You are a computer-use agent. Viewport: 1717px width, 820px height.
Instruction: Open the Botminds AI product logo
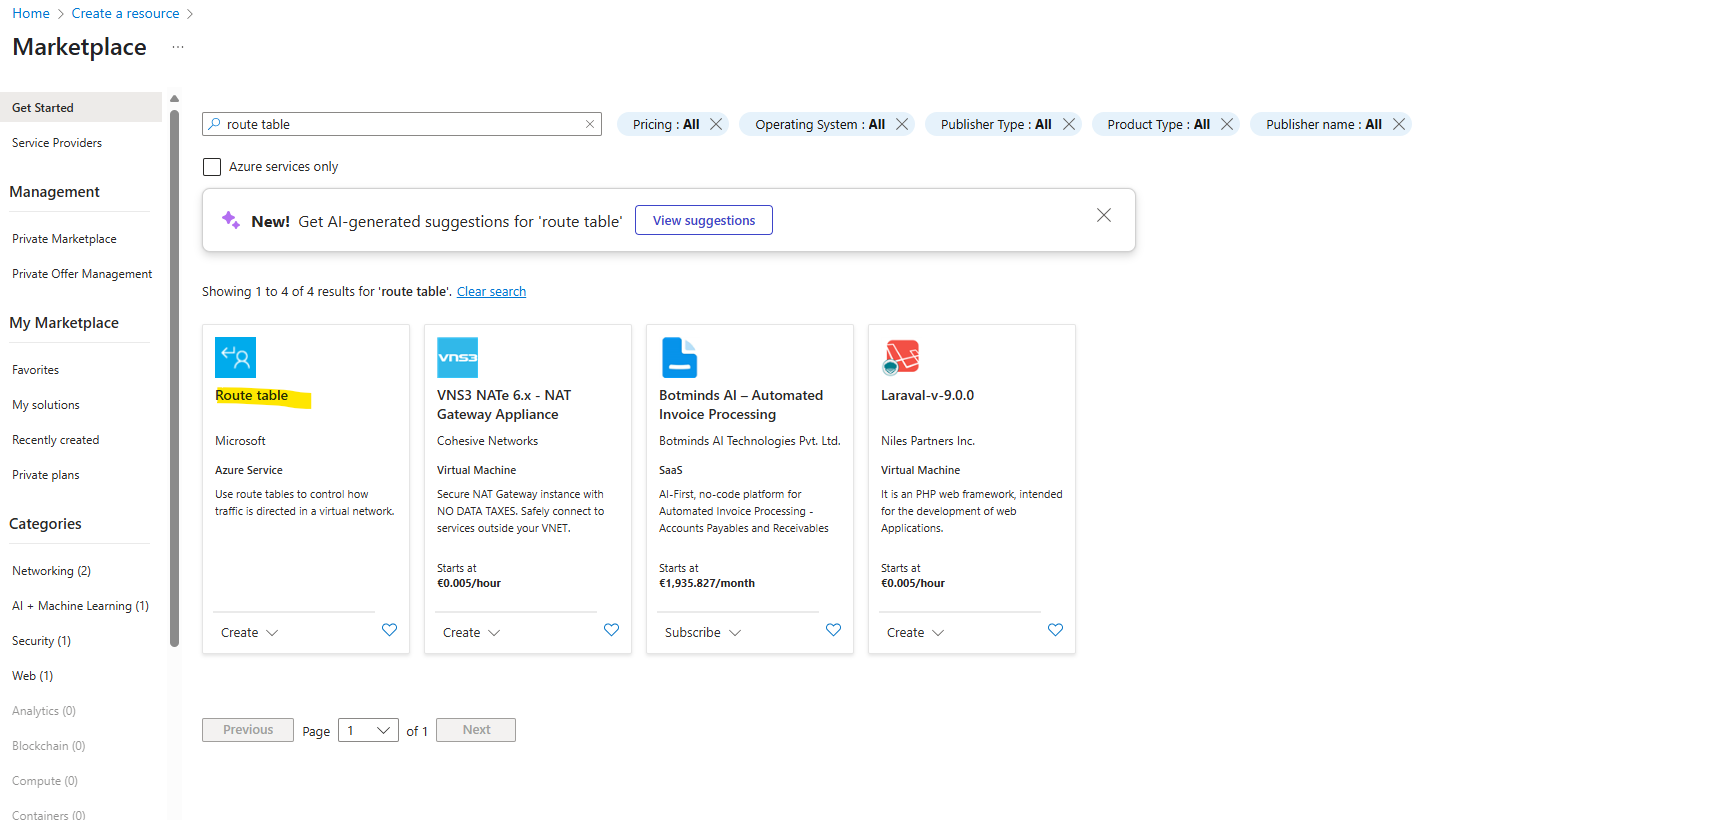(x=679, y=357)
